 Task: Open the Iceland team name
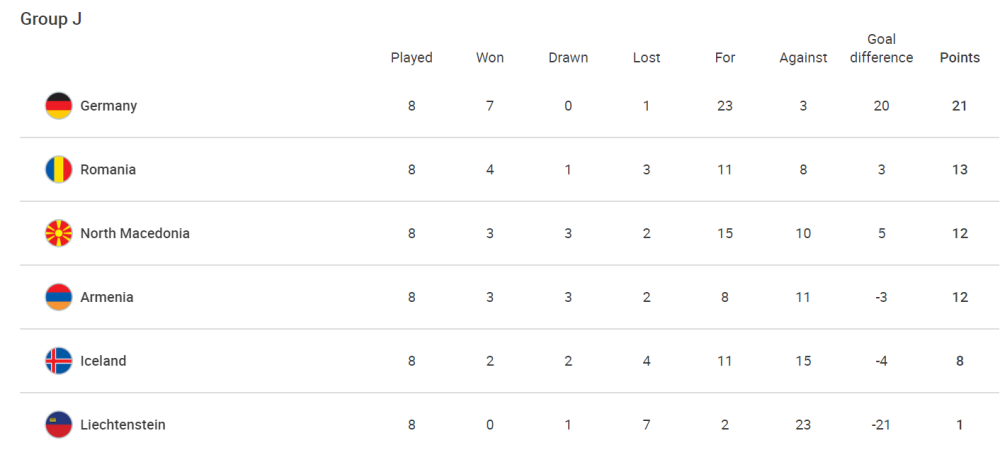coord(103,361)
